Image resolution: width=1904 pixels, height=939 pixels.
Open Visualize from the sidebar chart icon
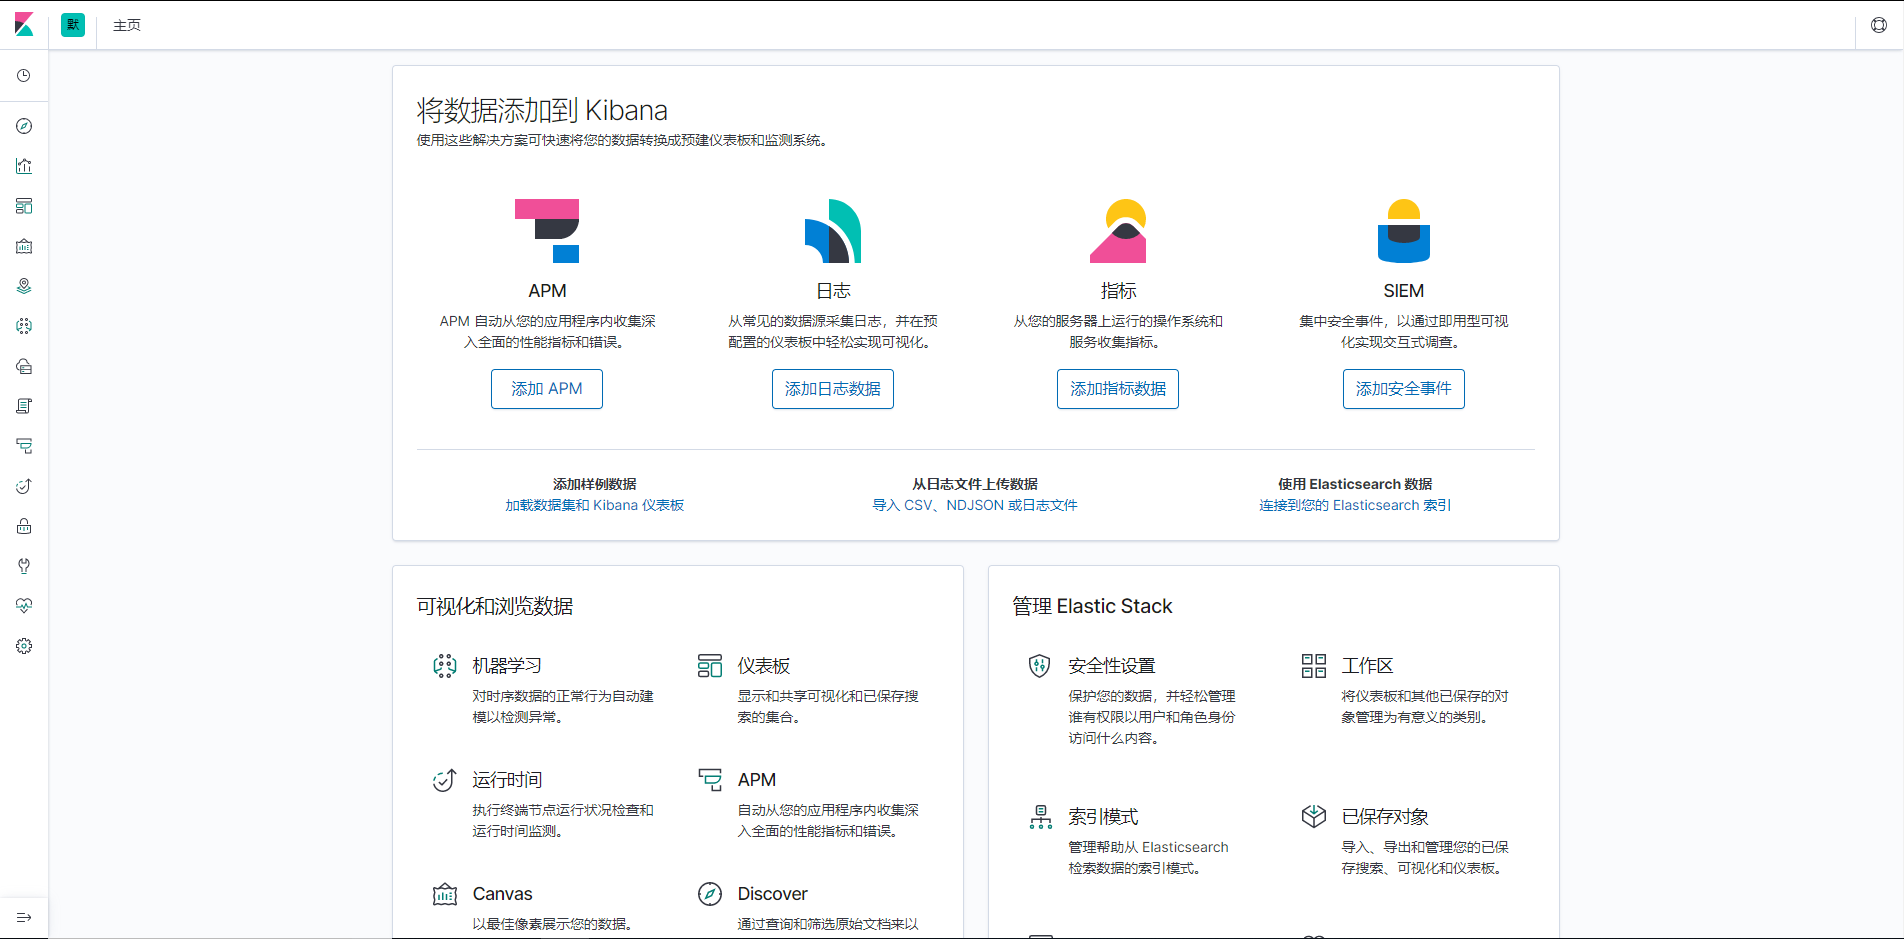tap(24, 166)
